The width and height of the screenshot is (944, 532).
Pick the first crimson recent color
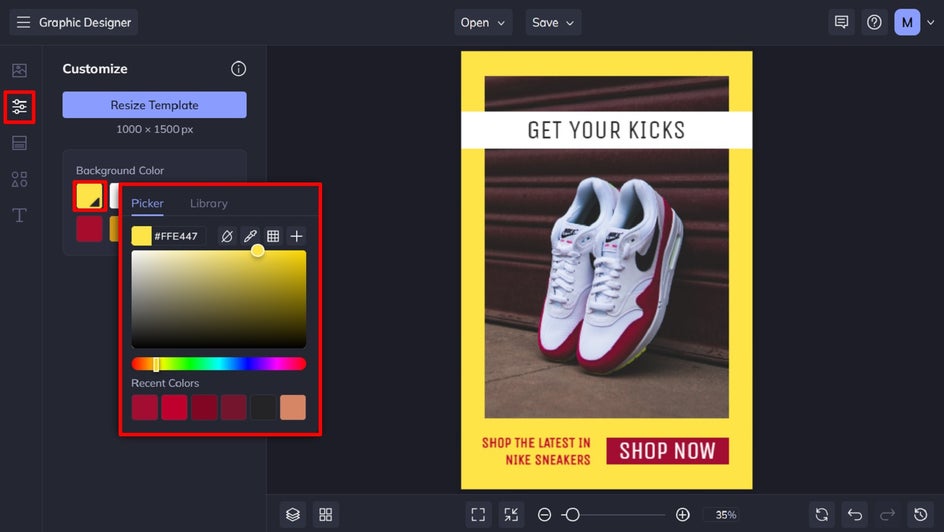pyautogui.click(x=144, y=407)
